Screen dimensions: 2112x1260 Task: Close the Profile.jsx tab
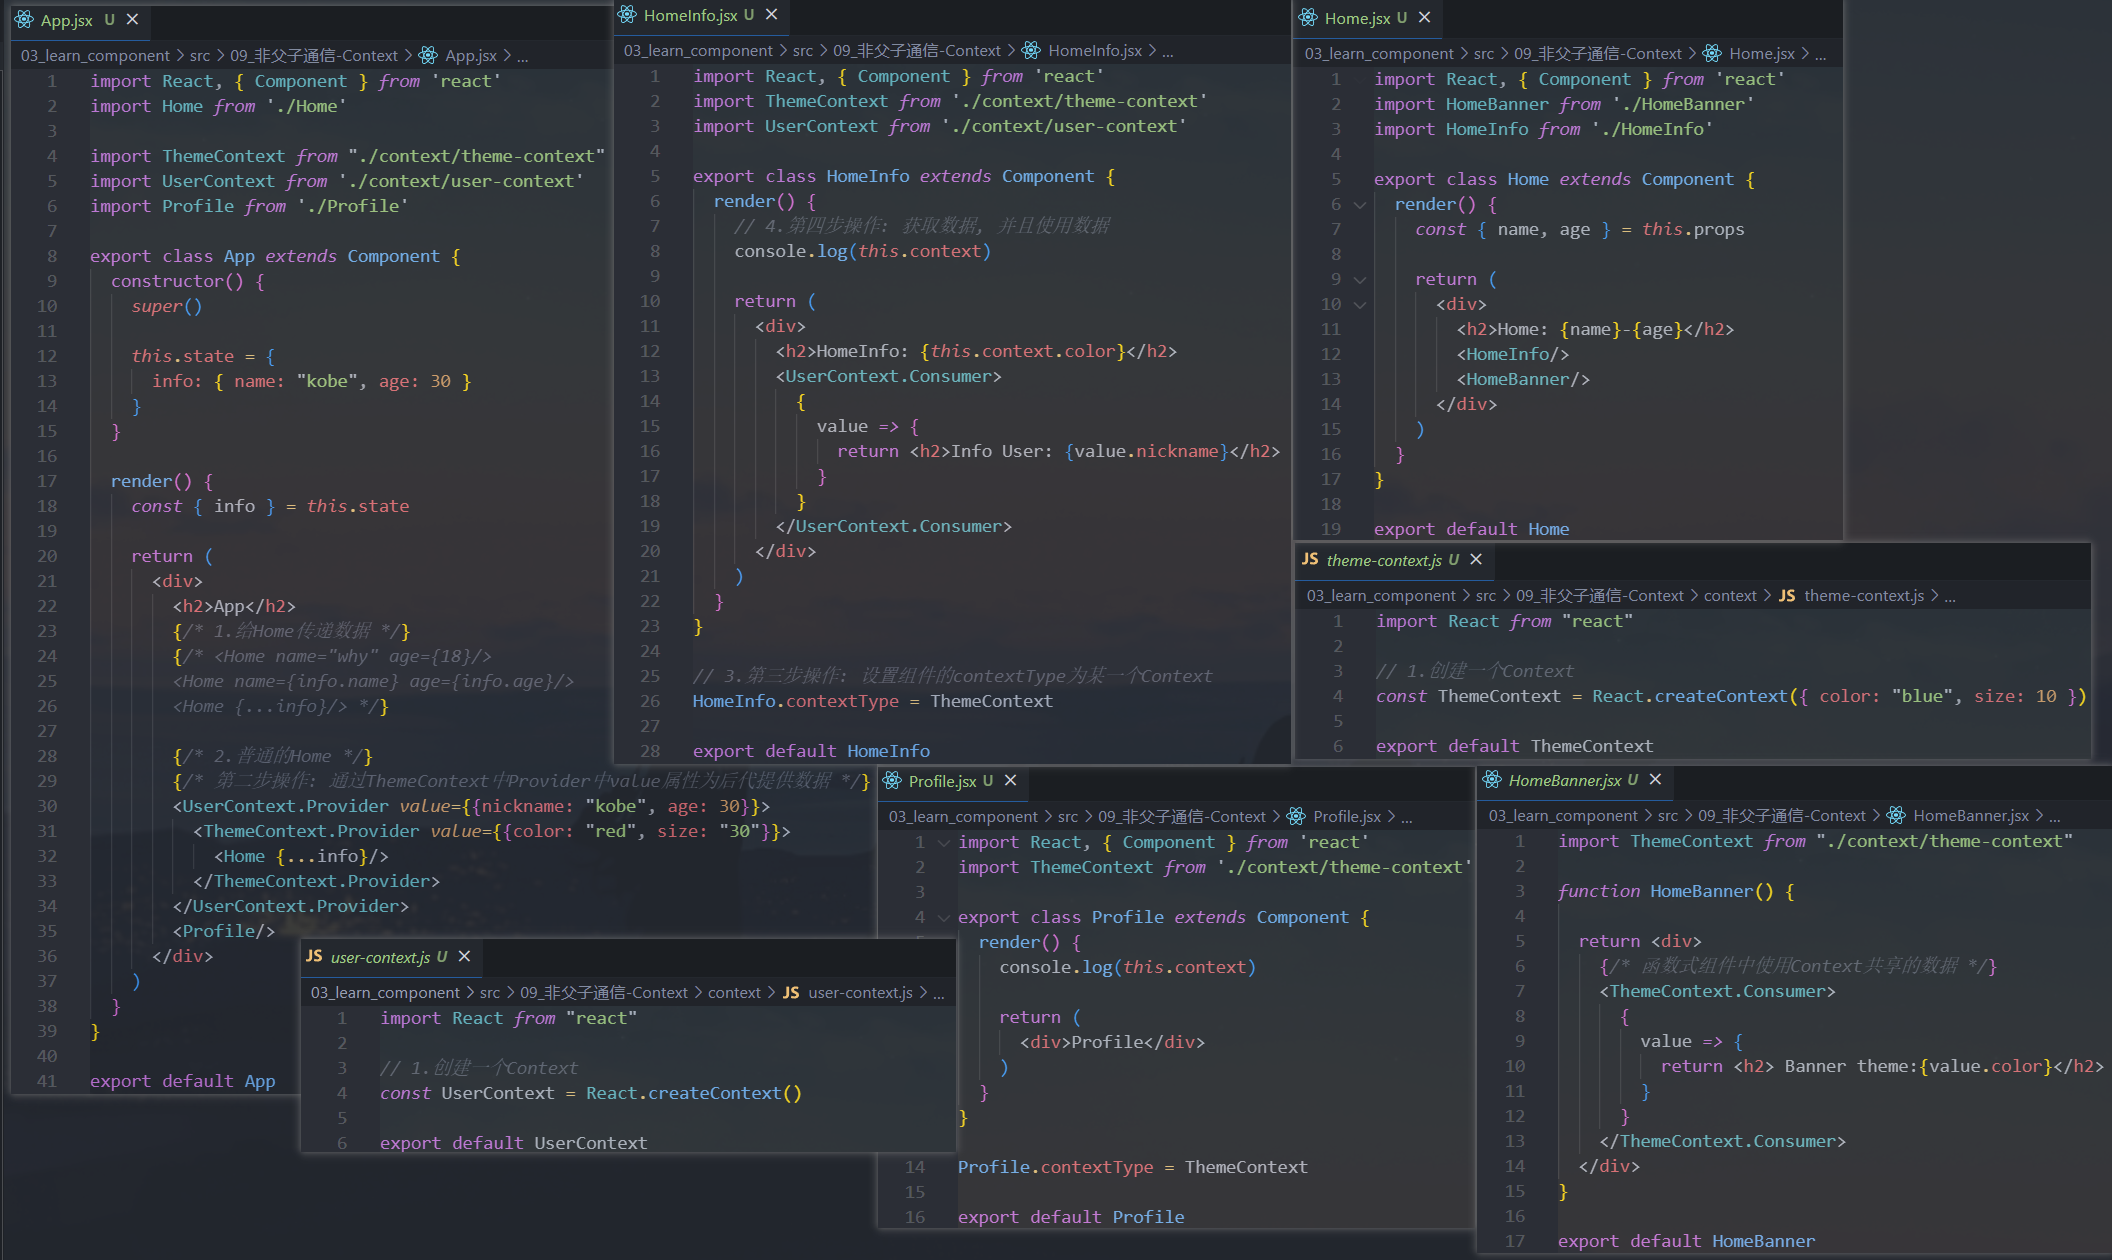click(1010, 780)
